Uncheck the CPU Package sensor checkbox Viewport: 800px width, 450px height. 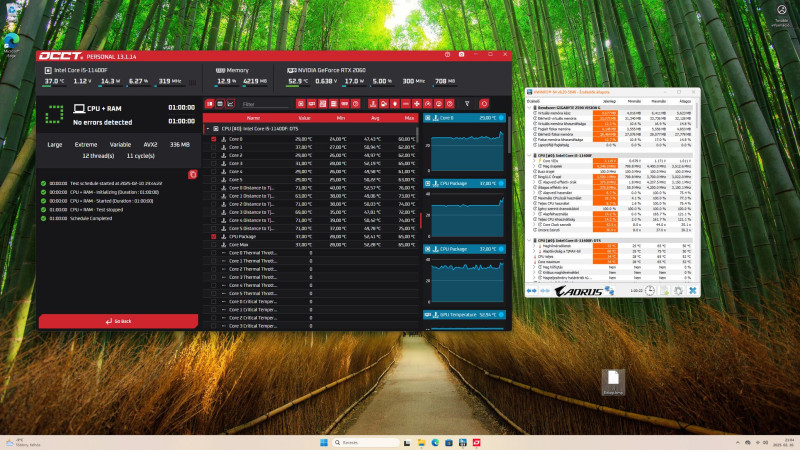point(213,237)
